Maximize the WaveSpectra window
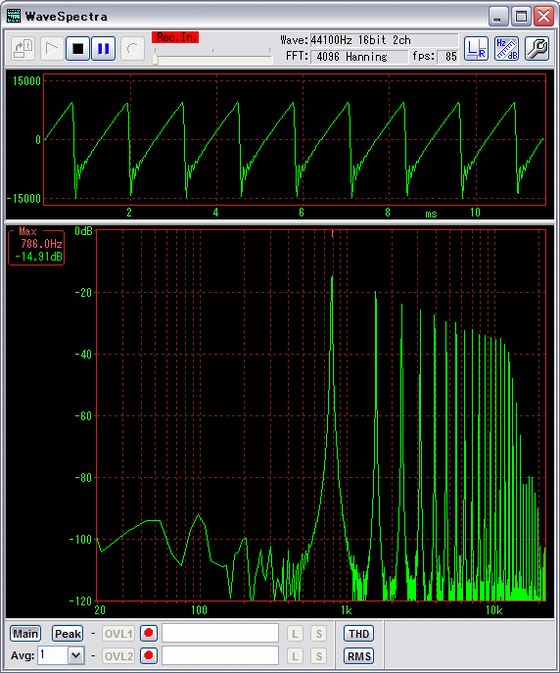Image resolution: width=560 pixels, height=673 pixels. [521, 17]
